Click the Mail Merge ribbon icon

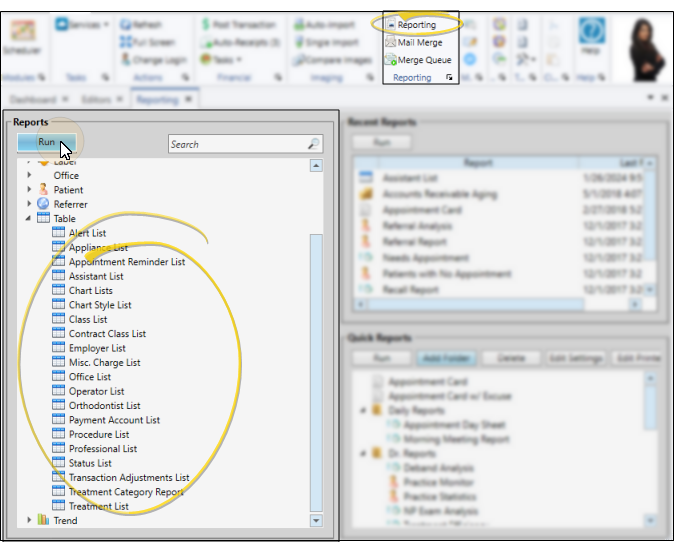390,43
